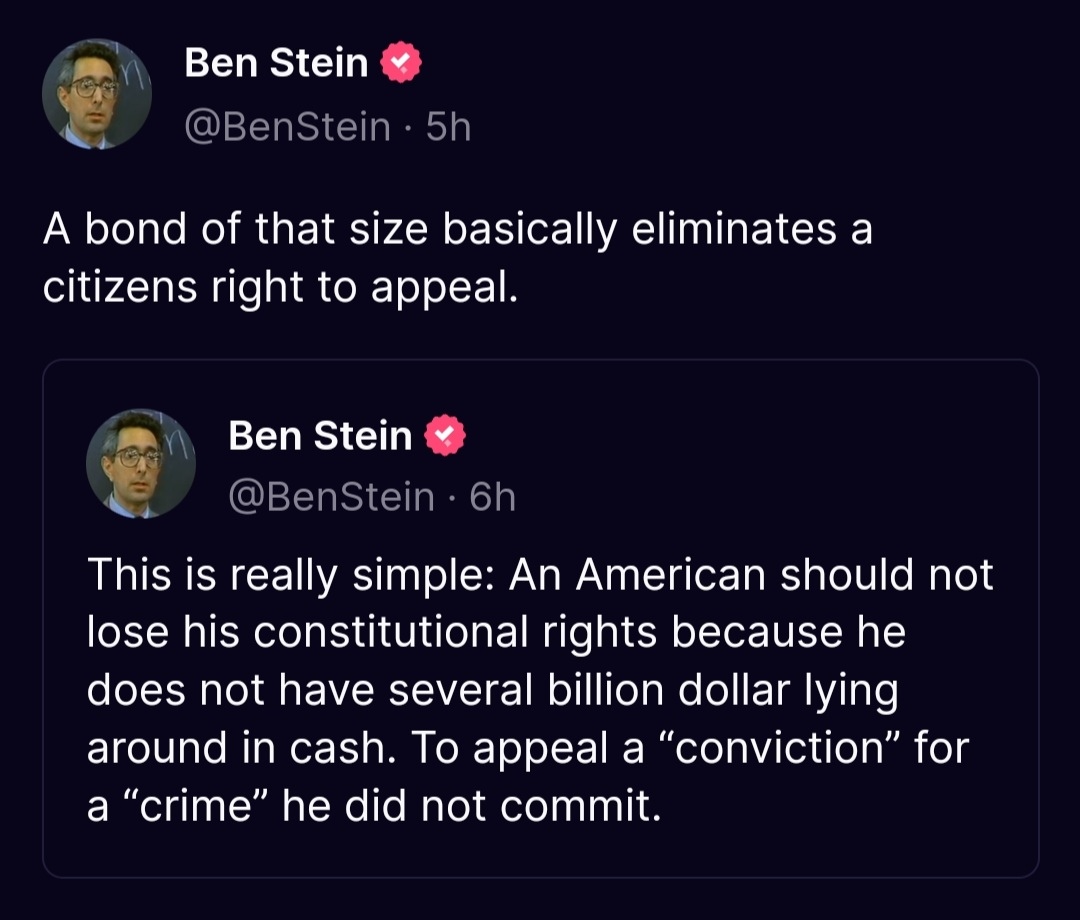1080x920 pixels.
Task: Open the quoted post's 6h timestamp
Action: pyautogui.click(x=492, y=496)
